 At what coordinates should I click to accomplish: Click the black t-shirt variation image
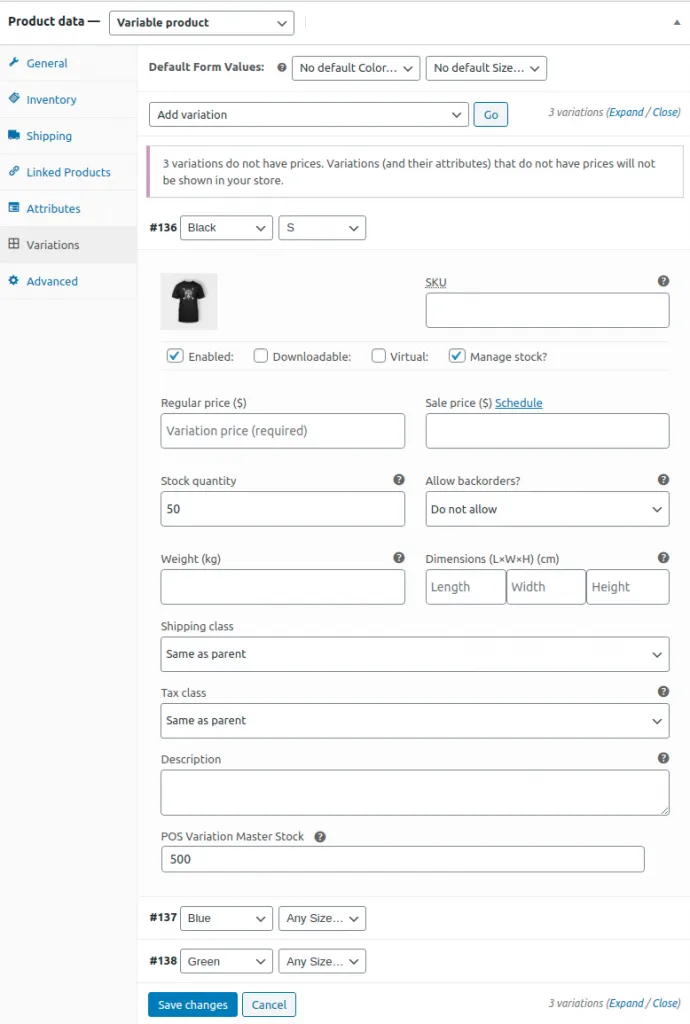(x=189, y=301)
